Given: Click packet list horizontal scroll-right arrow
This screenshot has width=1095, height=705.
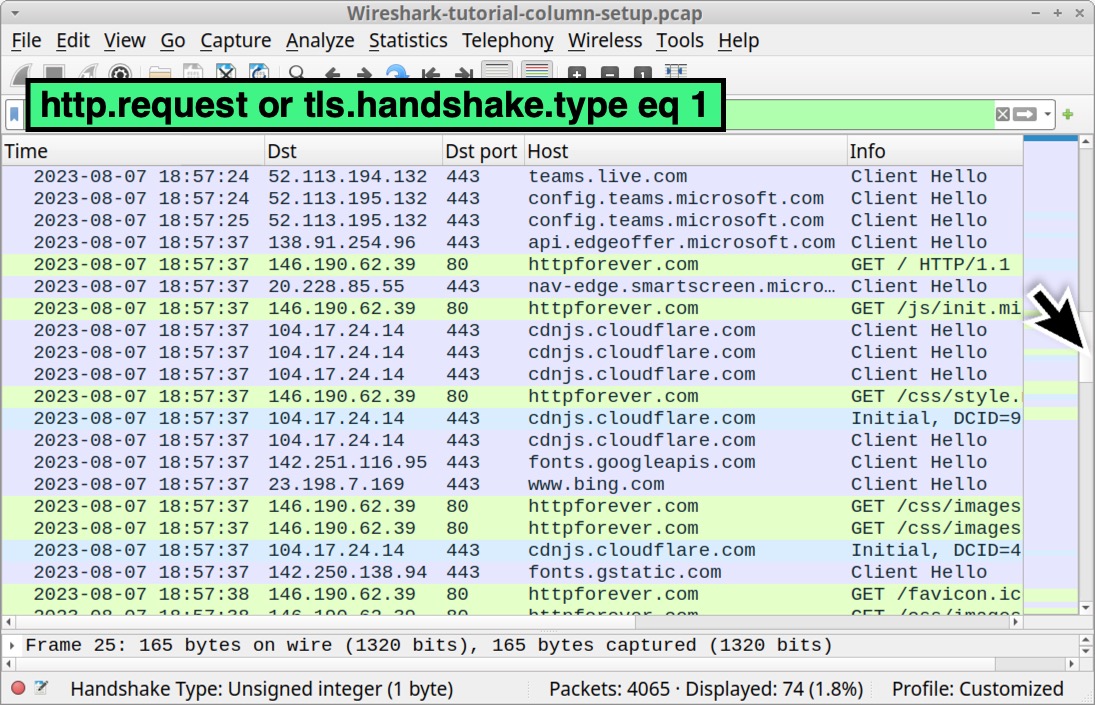Looking at the screenshot, I should click(x=1016, y=621).
